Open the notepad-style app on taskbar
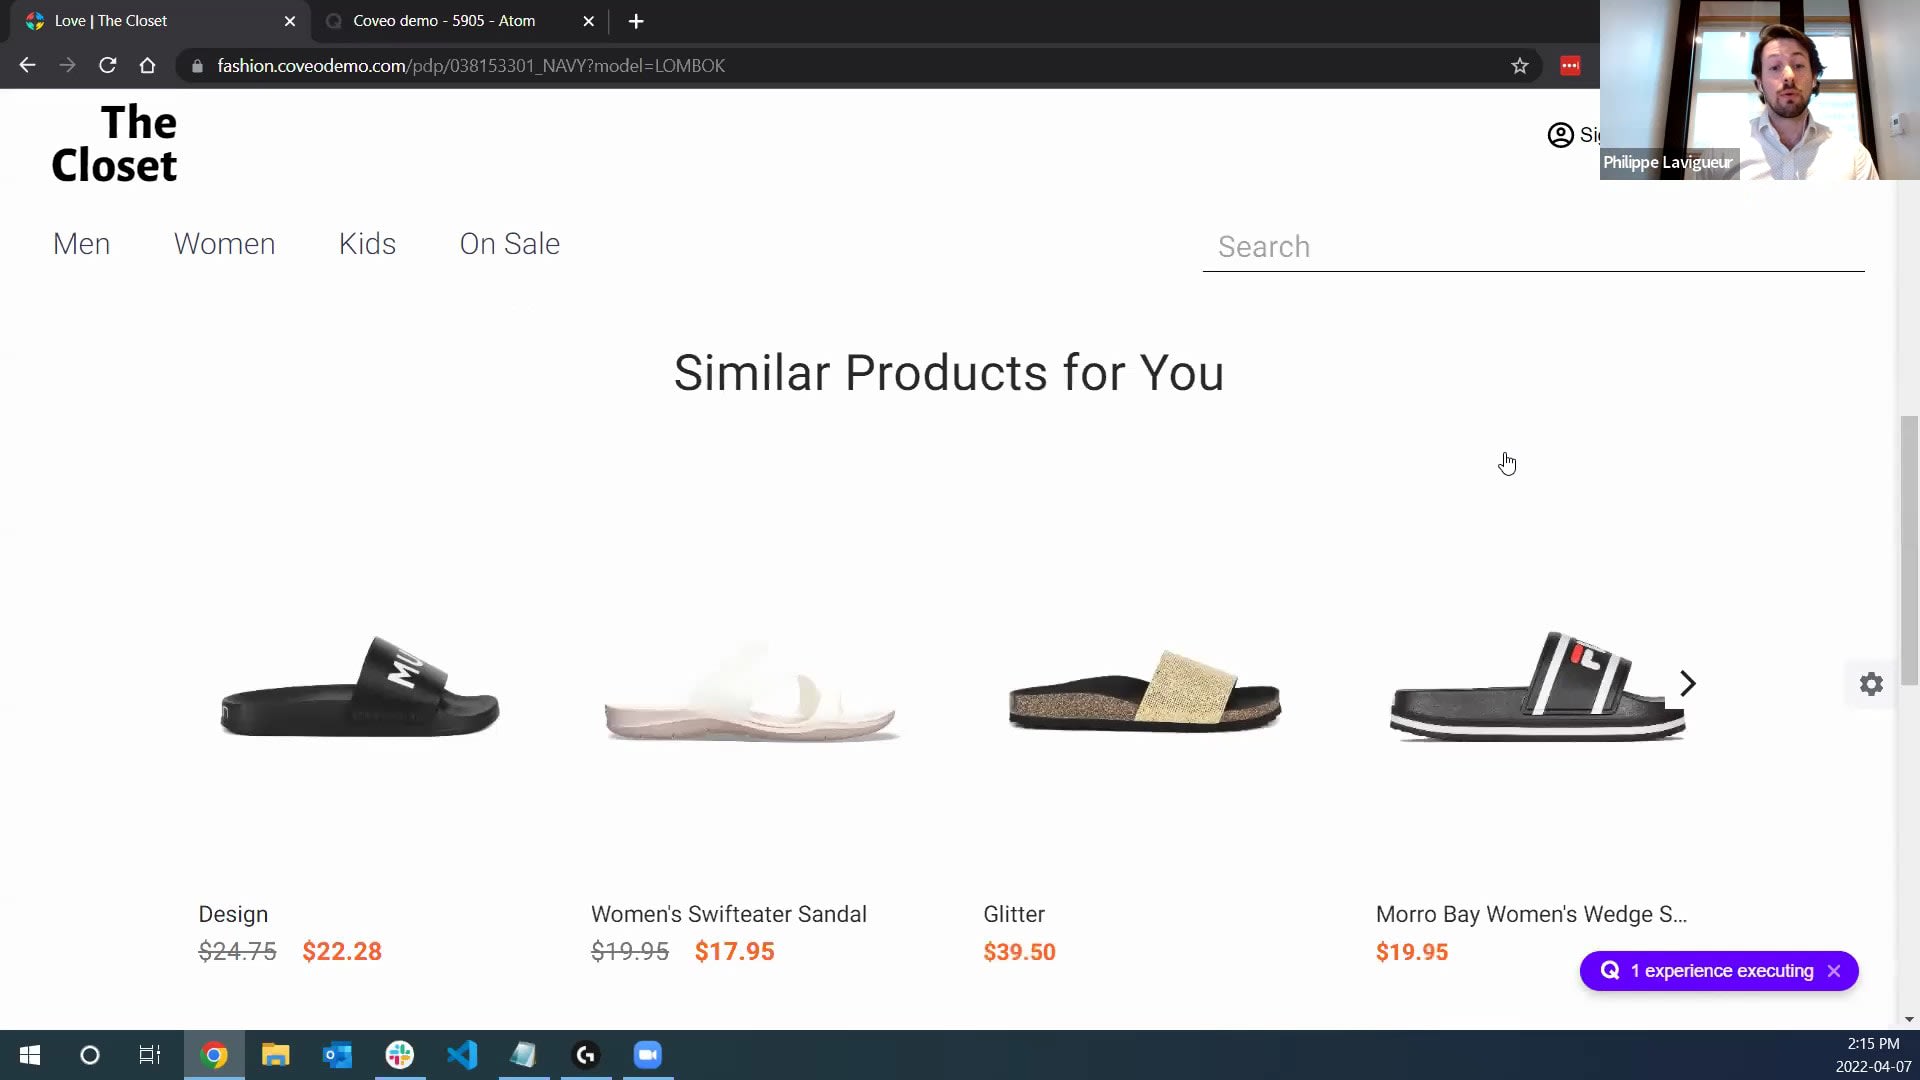This screenshot has height=1080, width=1920. 524,1055
